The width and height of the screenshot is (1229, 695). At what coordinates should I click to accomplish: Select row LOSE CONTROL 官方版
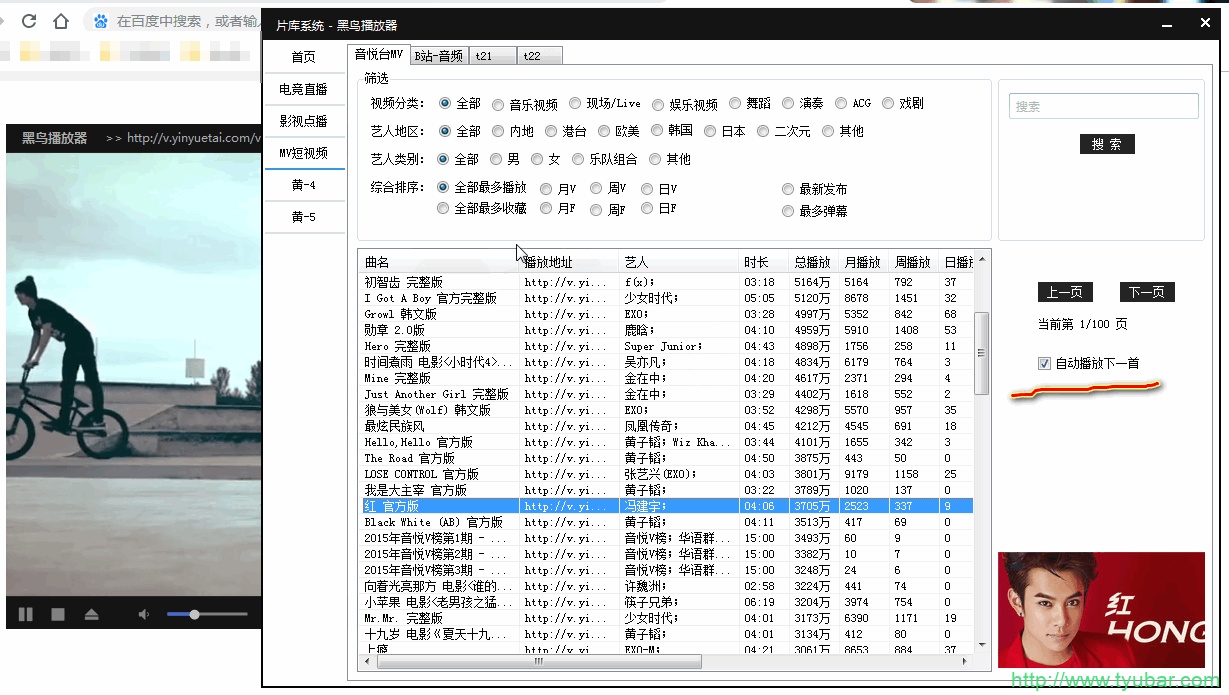(x=667, y=474)
